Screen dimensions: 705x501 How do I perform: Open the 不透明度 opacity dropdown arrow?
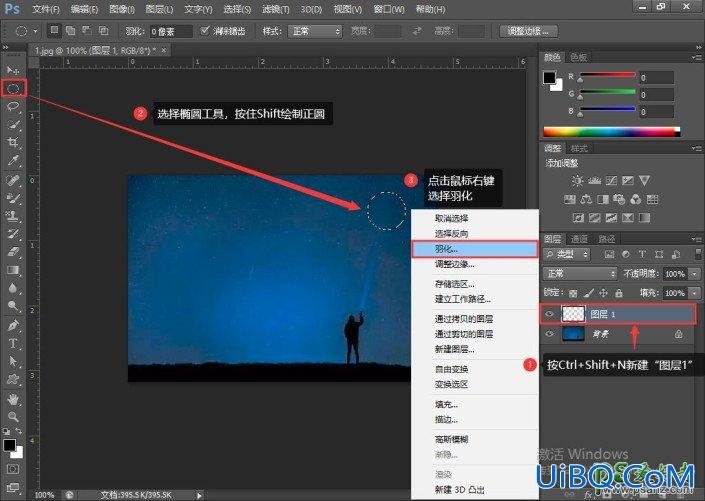coord(696,273)
